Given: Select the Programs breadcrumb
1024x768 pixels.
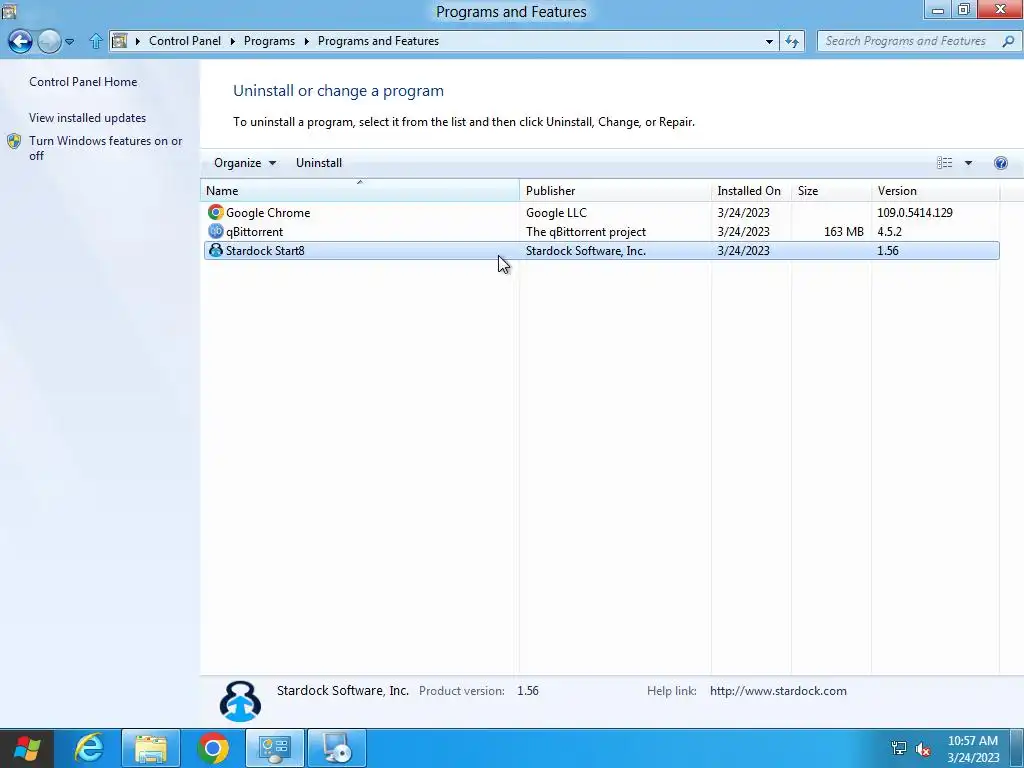Looking at the screenshot, I should click(x=269, y=40).
